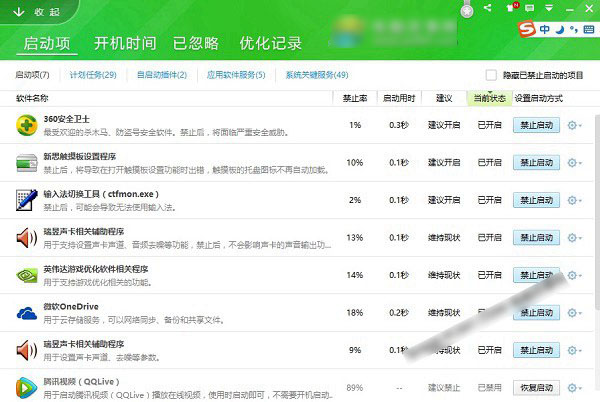This screenshot has height=402, width=600.
Task: Click 英伟达游戏优化软件相关程序 name text
Action: tap(96, 269)
